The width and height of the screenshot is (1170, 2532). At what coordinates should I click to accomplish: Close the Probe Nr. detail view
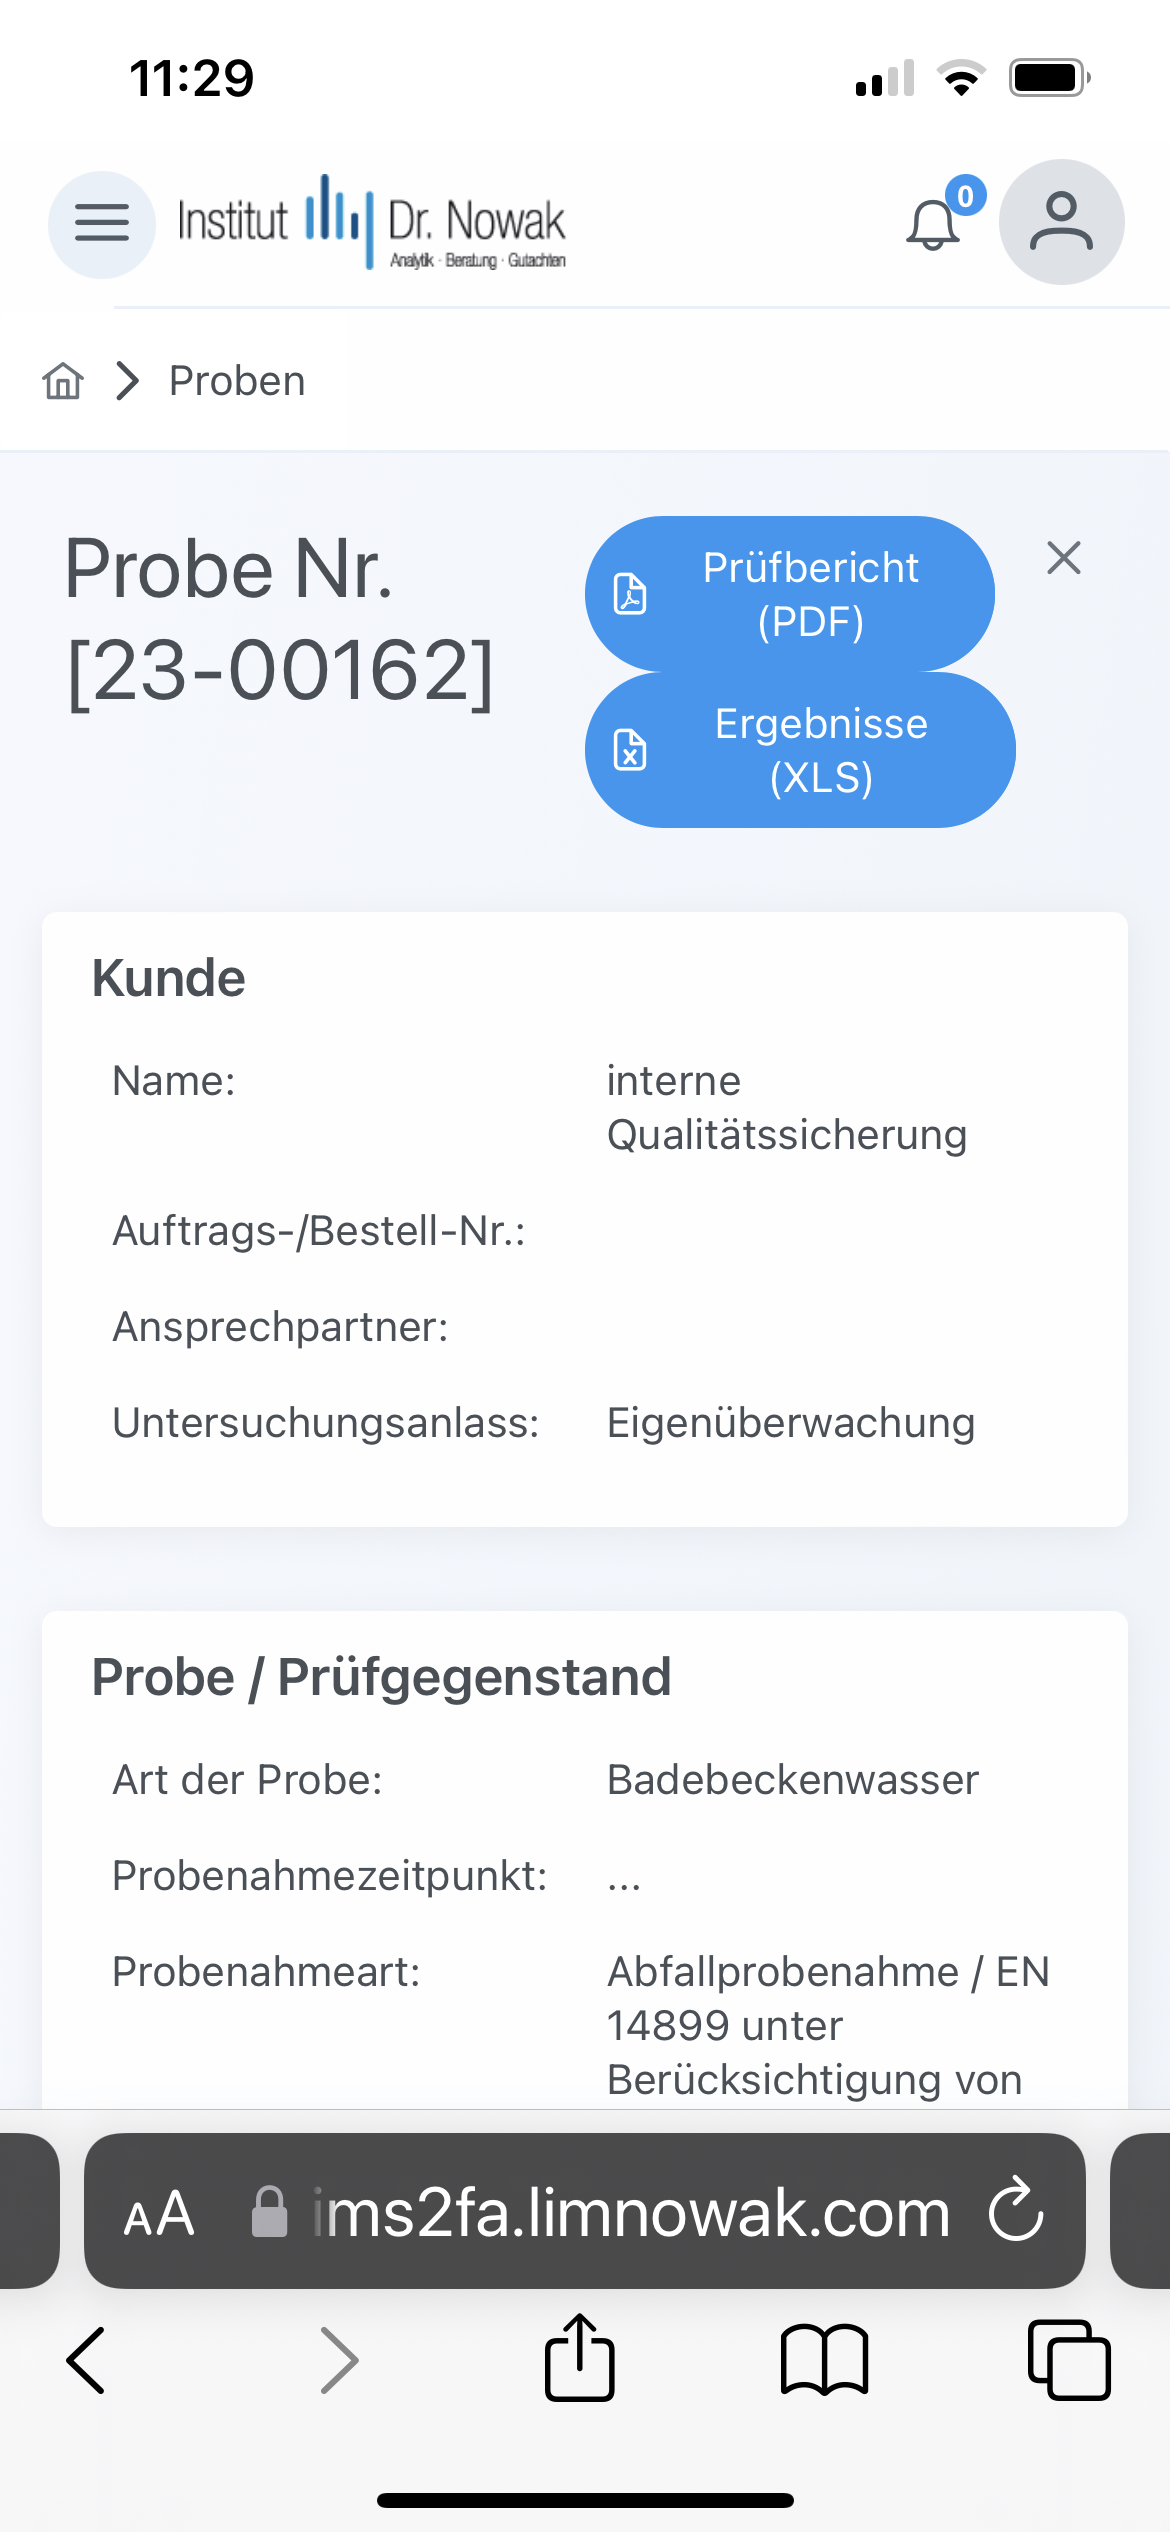click(x=1064, y=558)
